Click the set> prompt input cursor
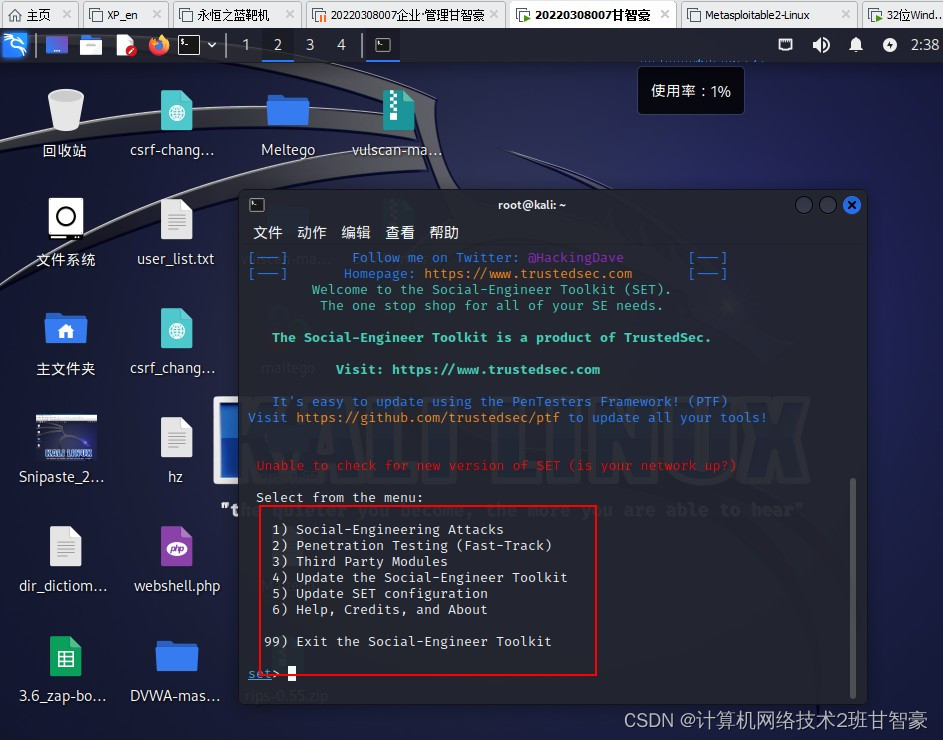 (292, 673)
